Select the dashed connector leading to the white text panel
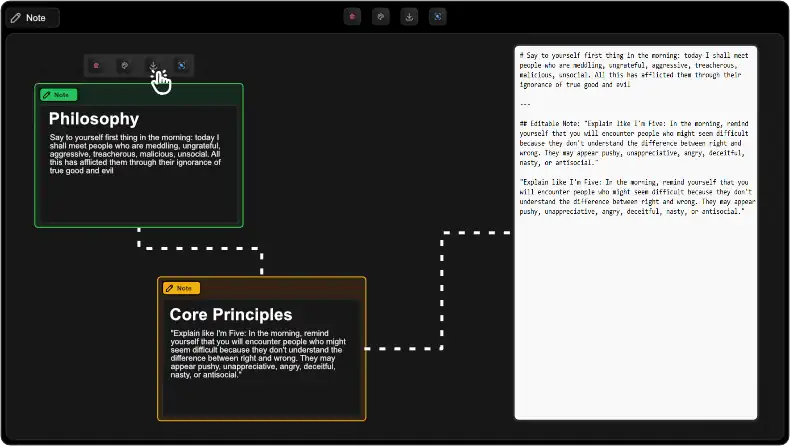This screenshot has width=790, height=446. click(441, 290)
